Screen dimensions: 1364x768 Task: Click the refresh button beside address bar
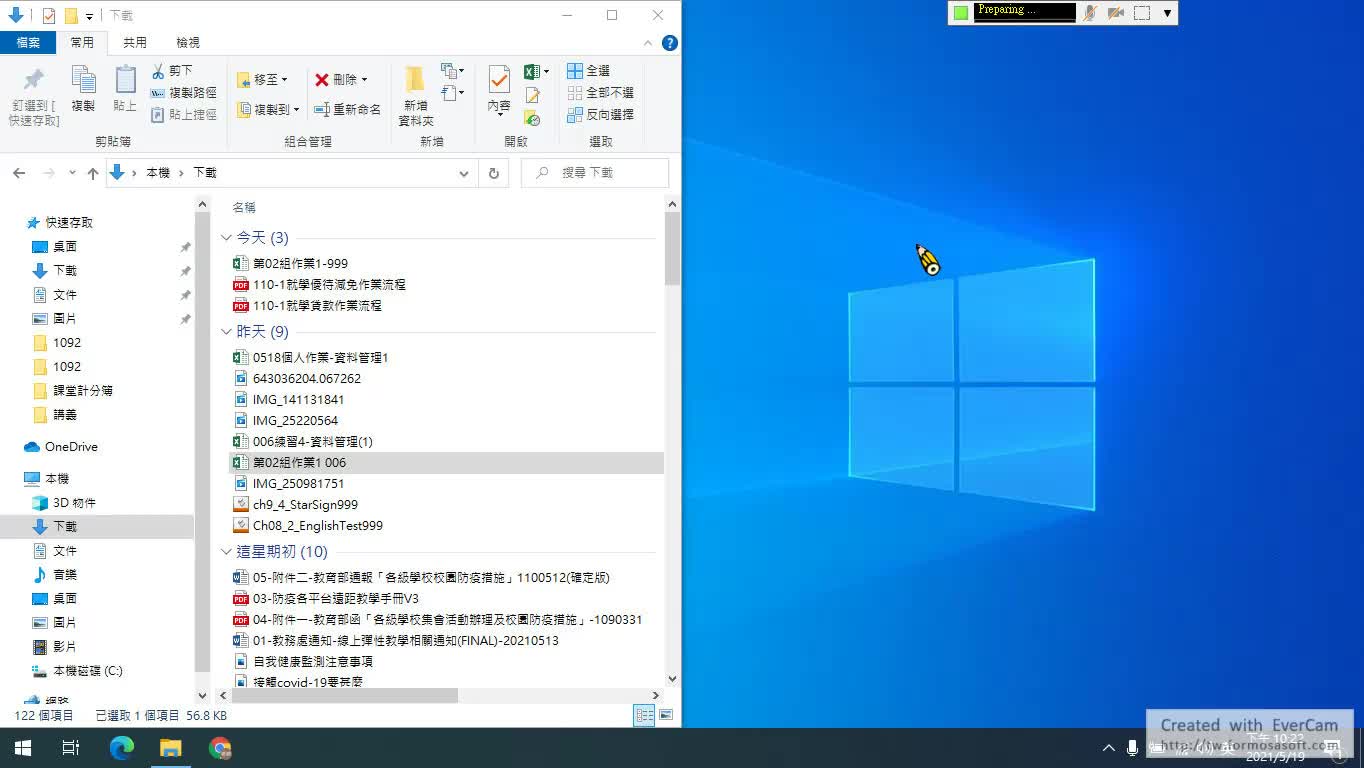click(x=493, y=173)
